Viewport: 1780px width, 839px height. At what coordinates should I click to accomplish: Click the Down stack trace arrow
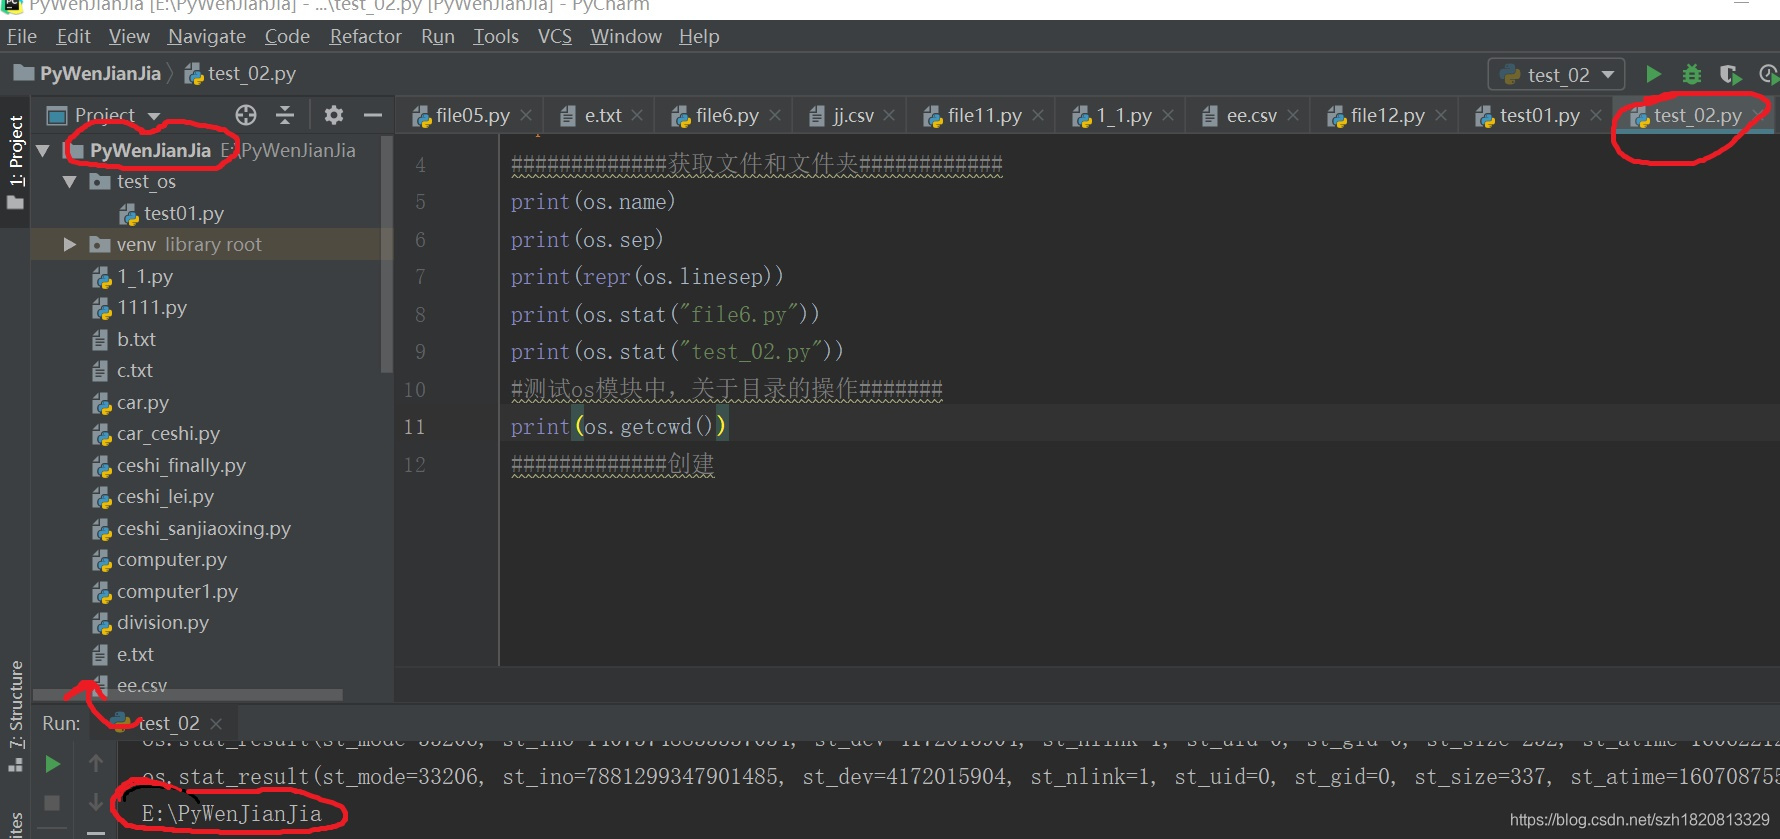[x=96, y=802]
